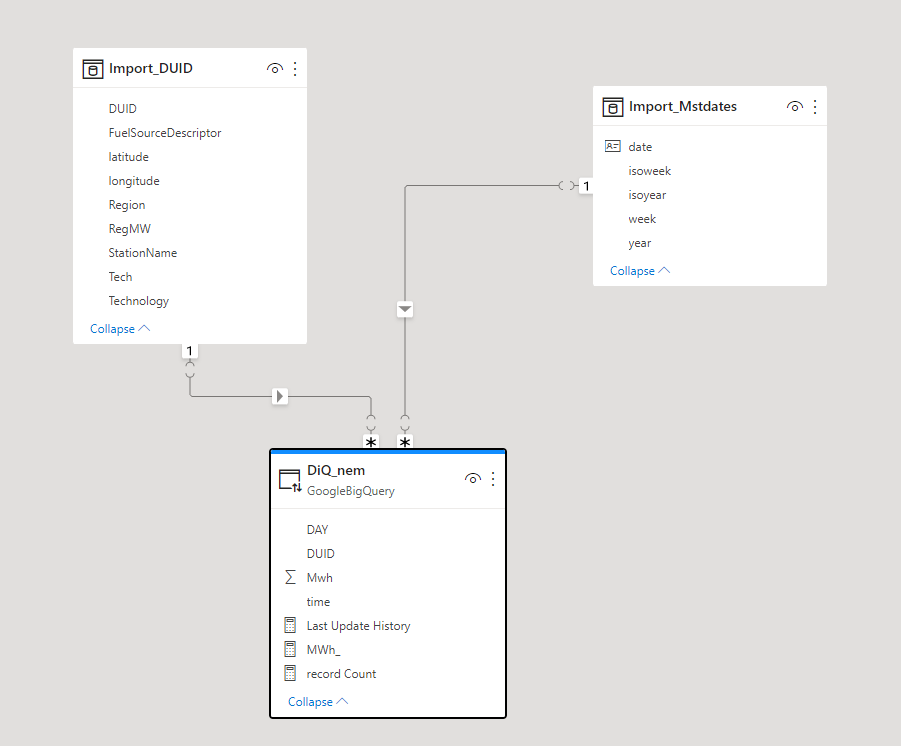Click the icon beside Last Update History
The height and width of the screenshot is (746, 901).
290,625
